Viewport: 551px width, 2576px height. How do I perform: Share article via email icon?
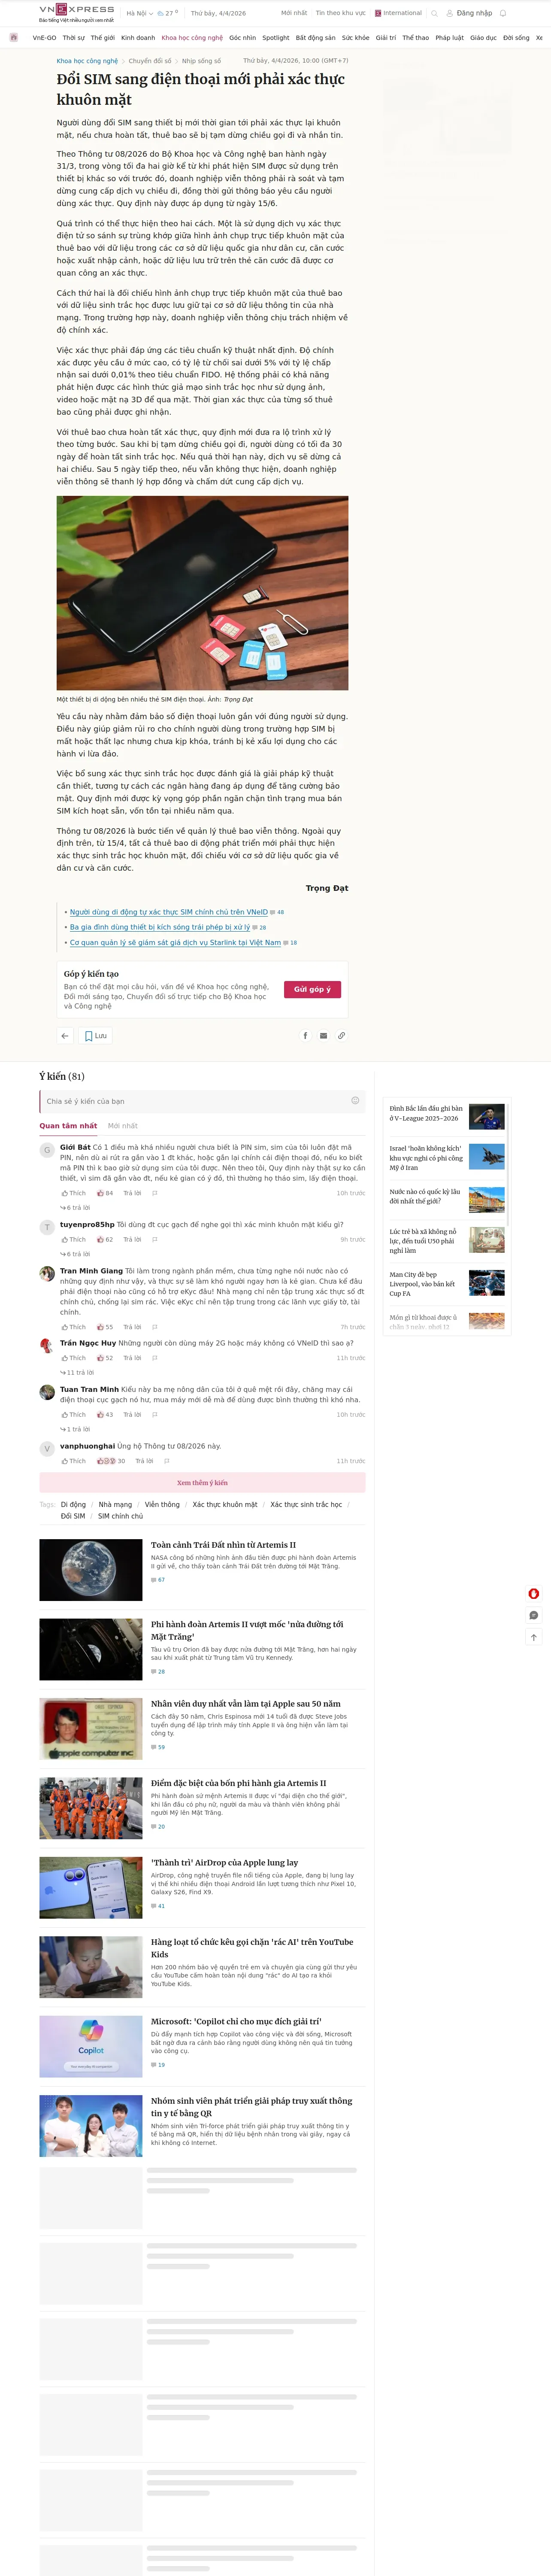(323, 1035)
